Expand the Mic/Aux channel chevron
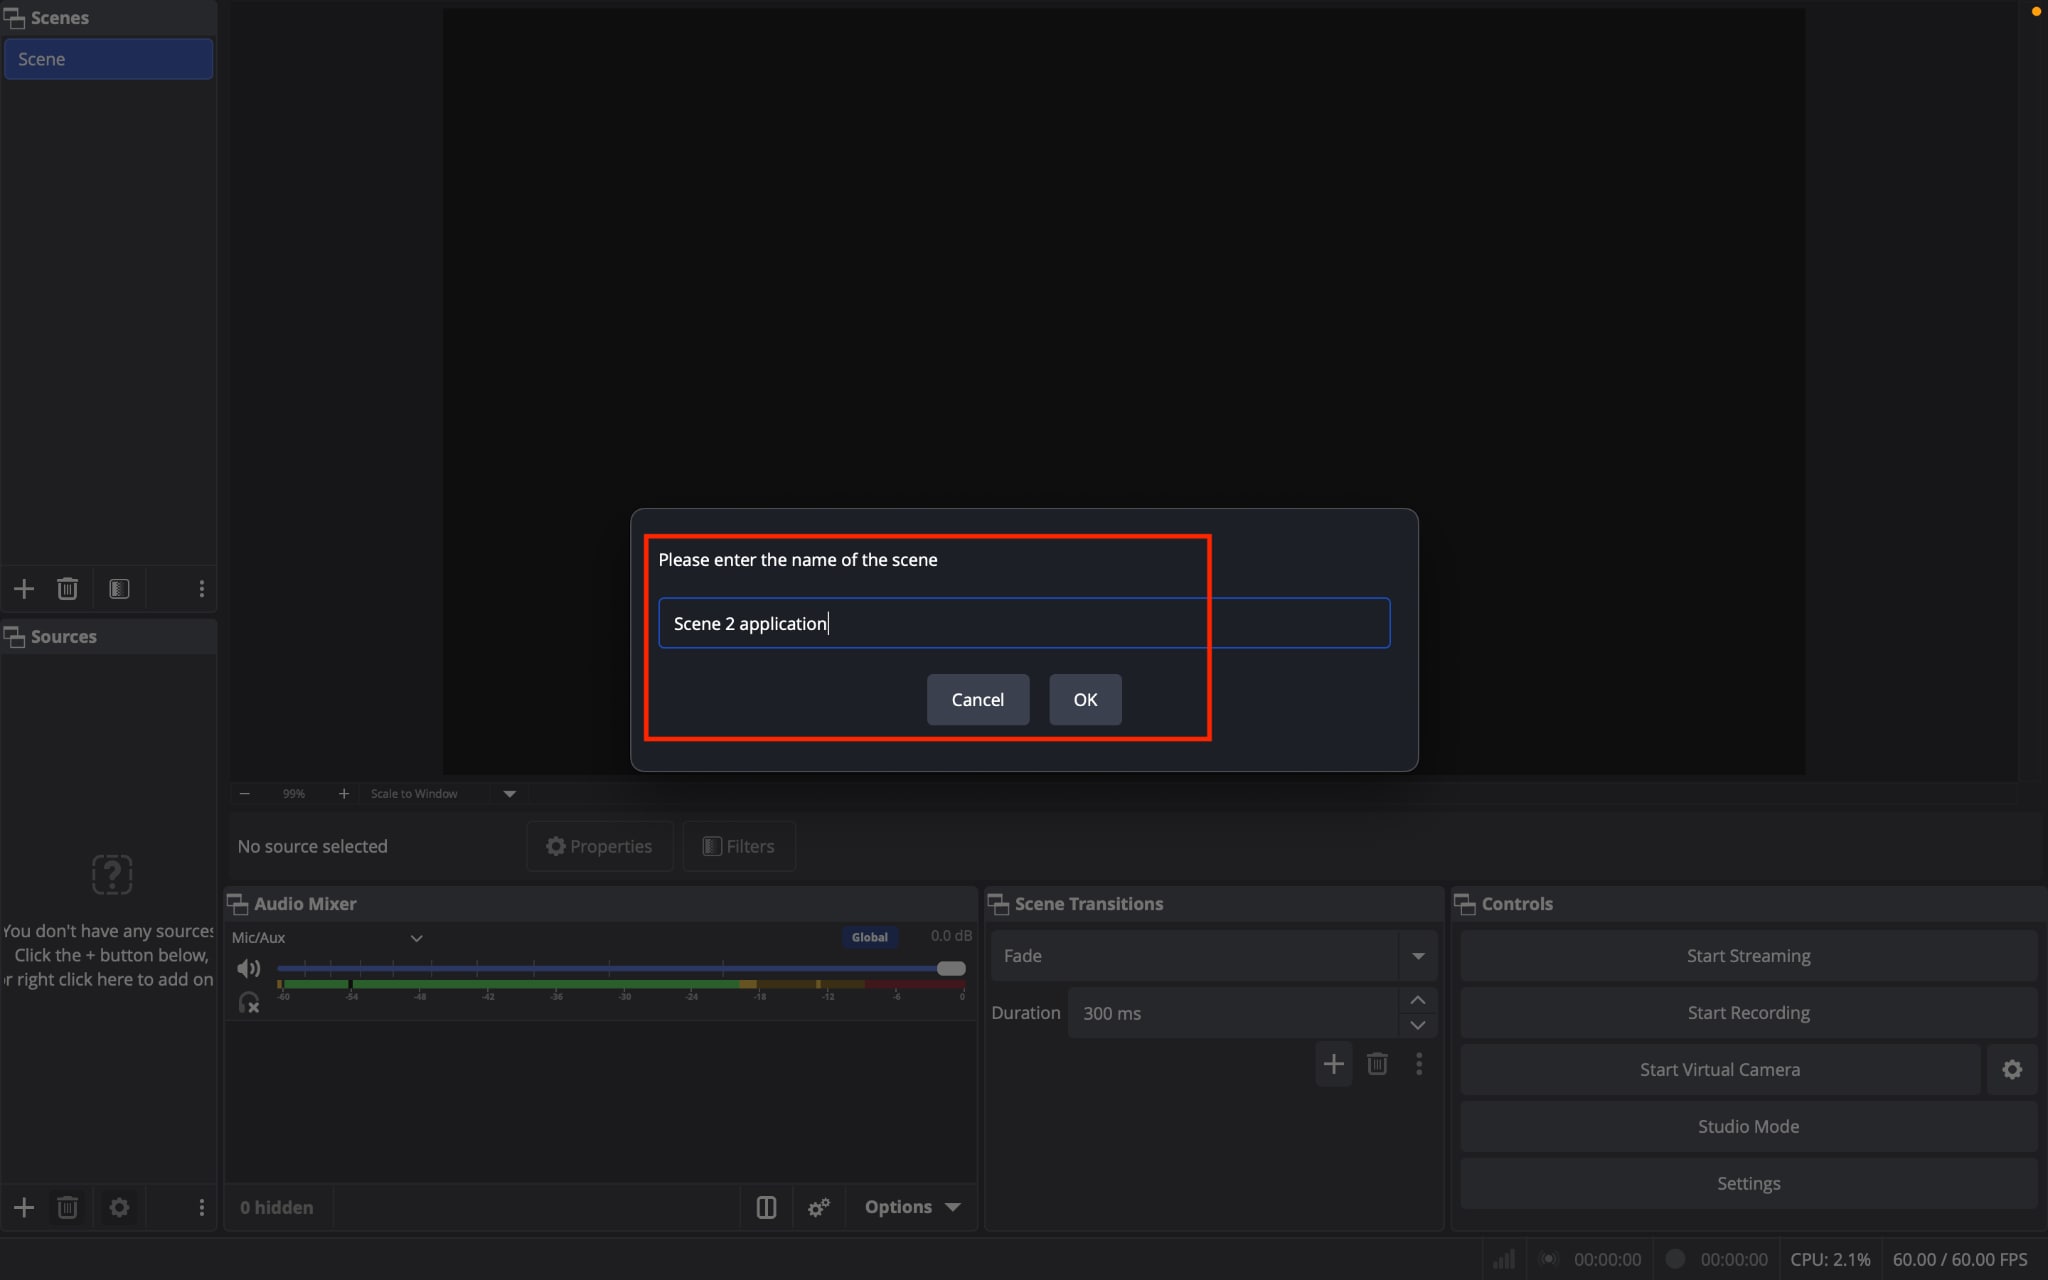Screen dimensions: 2048x1280 click(417, 938)
